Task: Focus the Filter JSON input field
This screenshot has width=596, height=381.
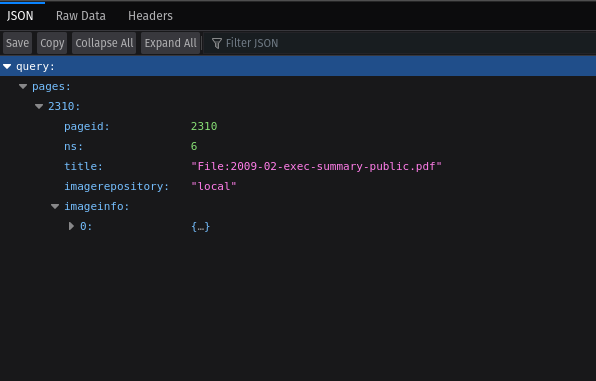Action: coord(400,43)
